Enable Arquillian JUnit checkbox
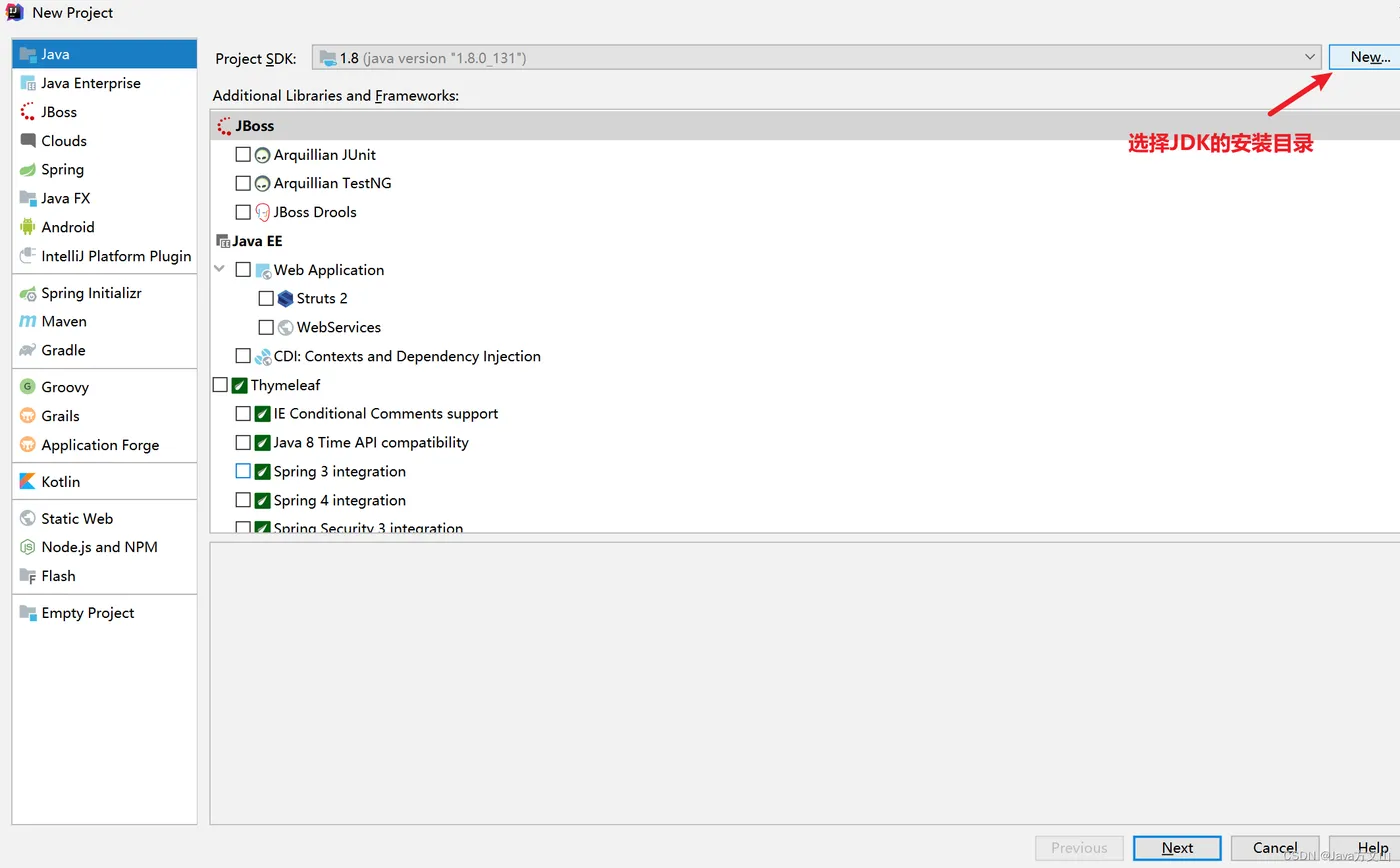Viewport: 1400px width, 868px height. tap(243, 155)
